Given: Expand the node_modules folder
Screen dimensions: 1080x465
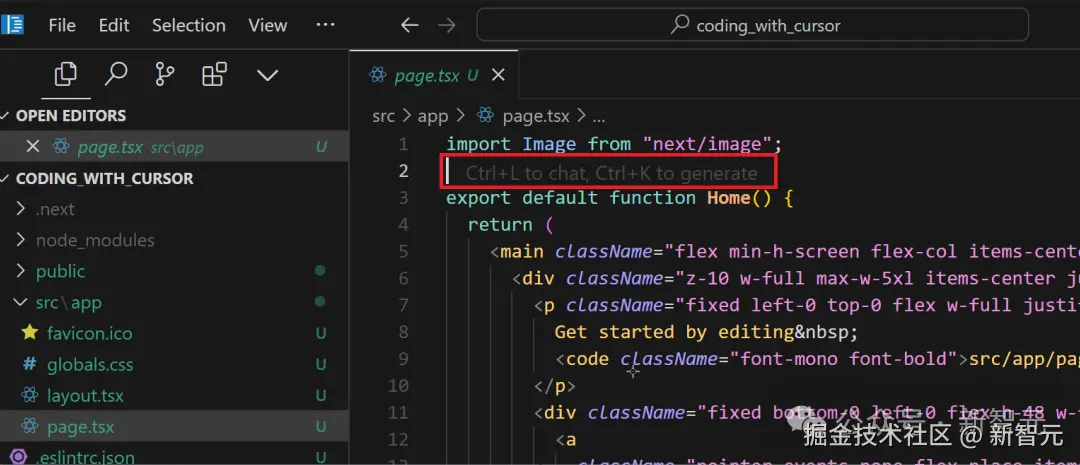Looking at the screenshot, I should 95,240.
